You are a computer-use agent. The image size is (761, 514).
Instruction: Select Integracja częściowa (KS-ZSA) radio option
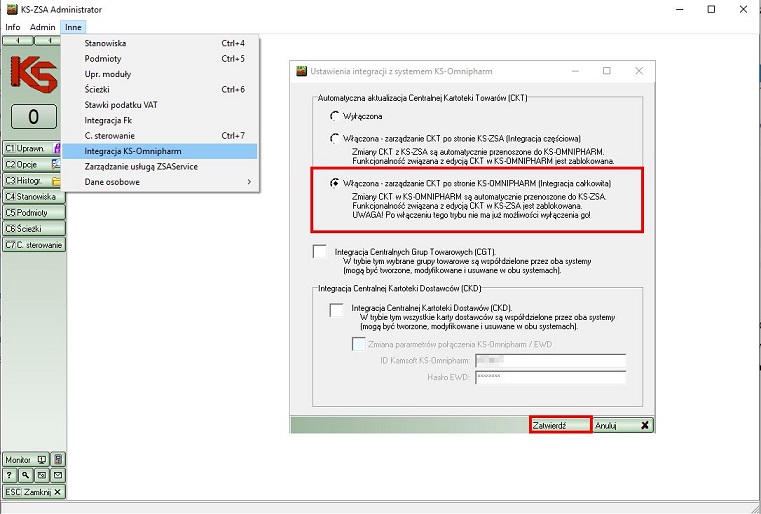click(x=334, y=139)
